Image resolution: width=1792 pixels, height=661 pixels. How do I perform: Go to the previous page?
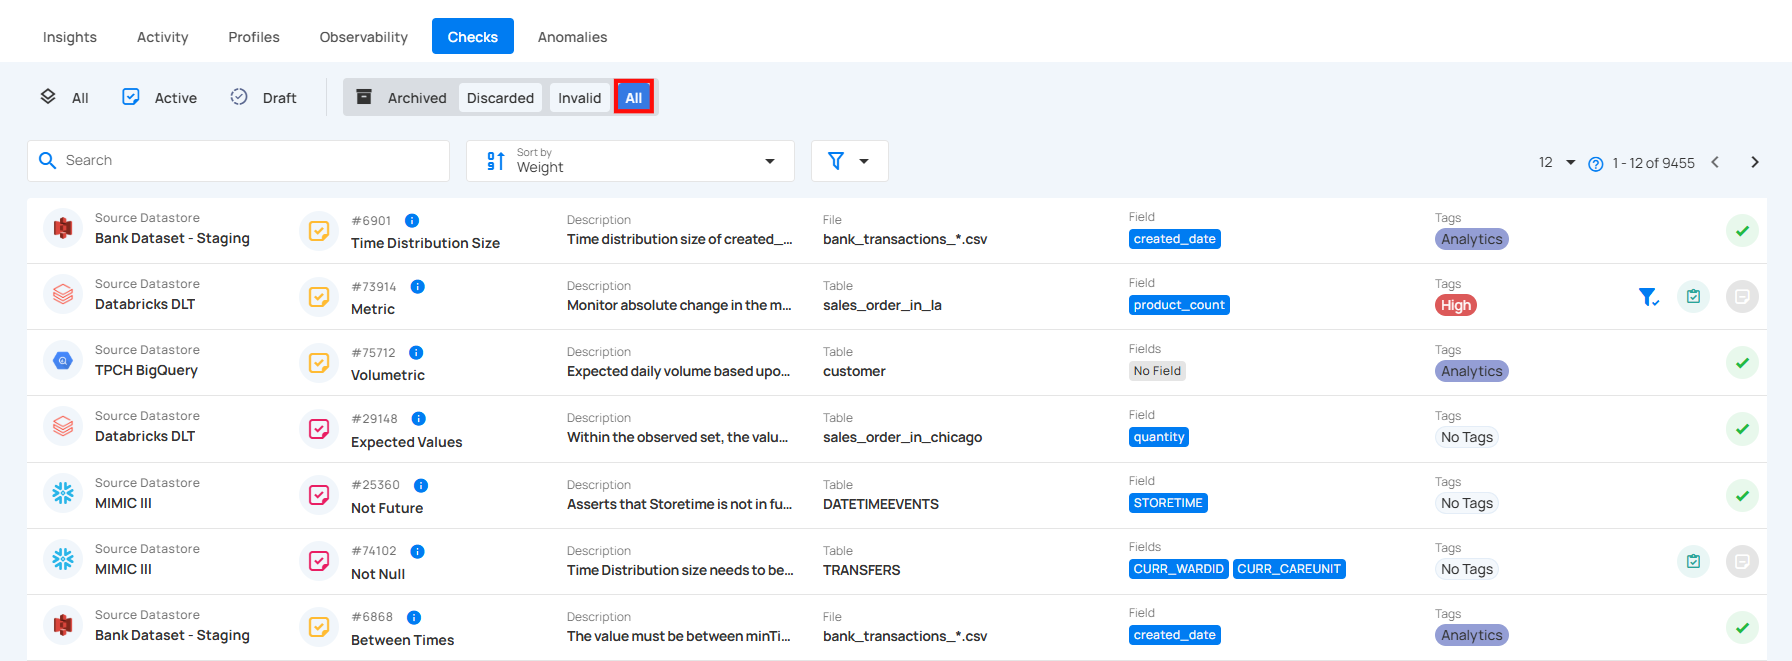[1715, 162]
